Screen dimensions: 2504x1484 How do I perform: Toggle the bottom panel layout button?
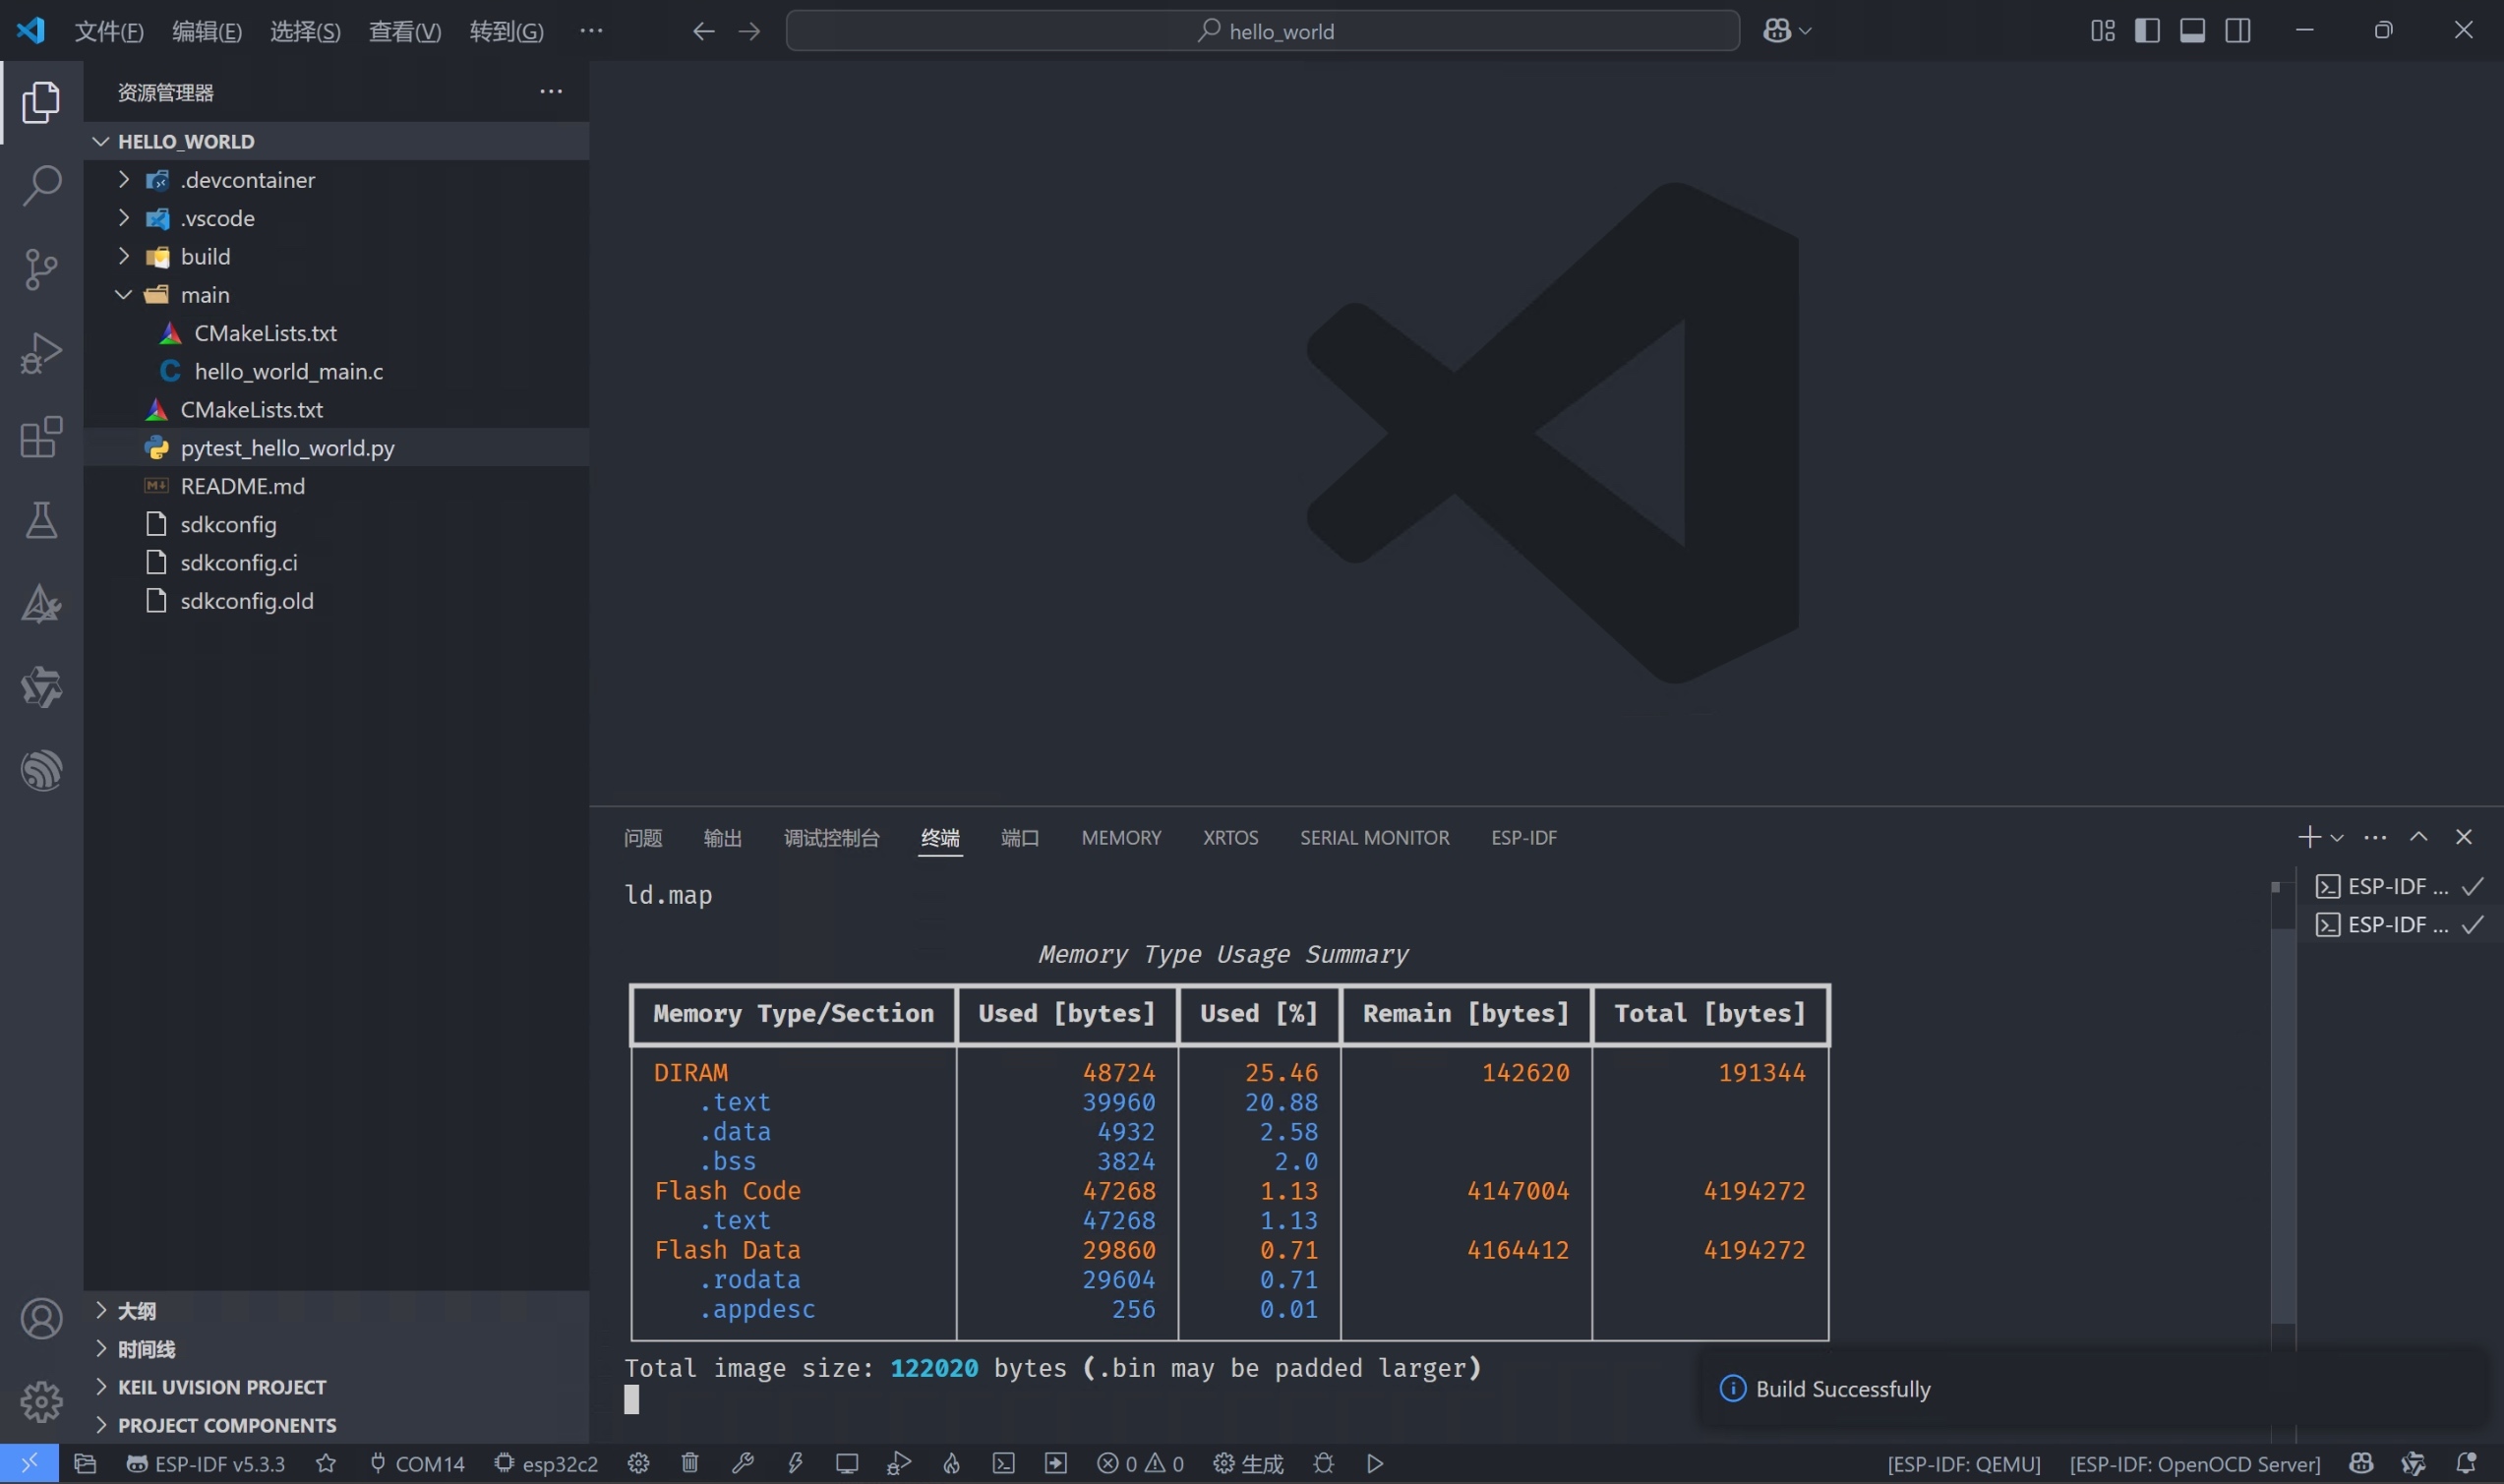pyautogui.click(x=2192, y=31)
